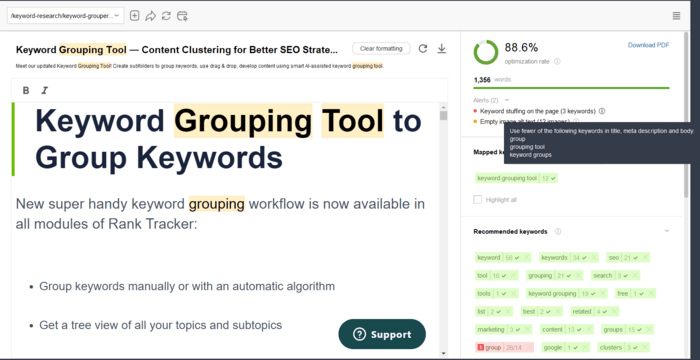Screen dimensions: 700x360
Task: Remove the 'marketing' tag with its X
Action: (x=528, y=330)
